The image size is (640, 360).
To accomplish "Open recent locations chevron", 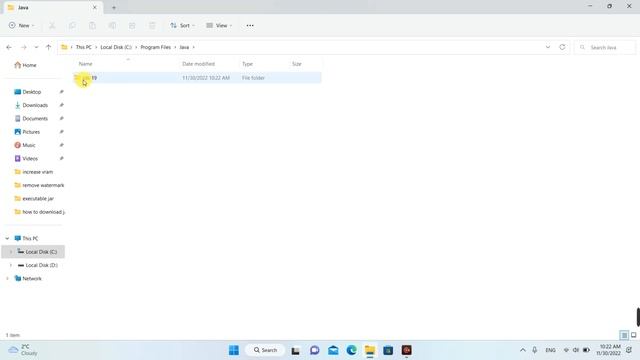I will coord(36,47).
